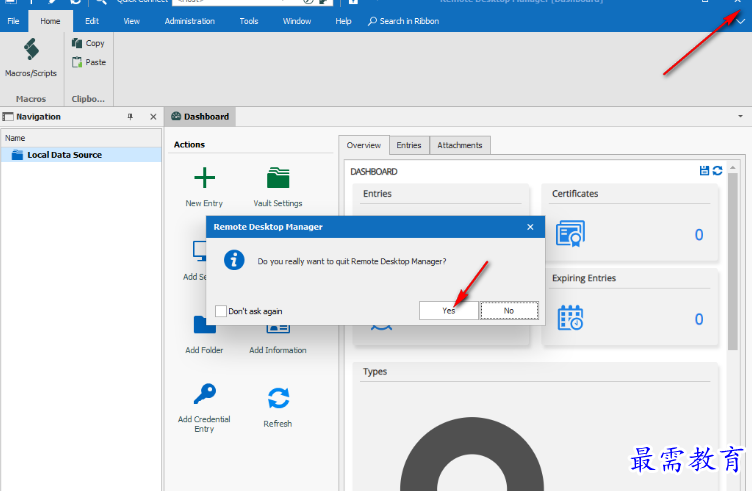This screenshot has width=752, height=491.
Task: Collapse the ribbon using the chevron
Action: [740, 21]
